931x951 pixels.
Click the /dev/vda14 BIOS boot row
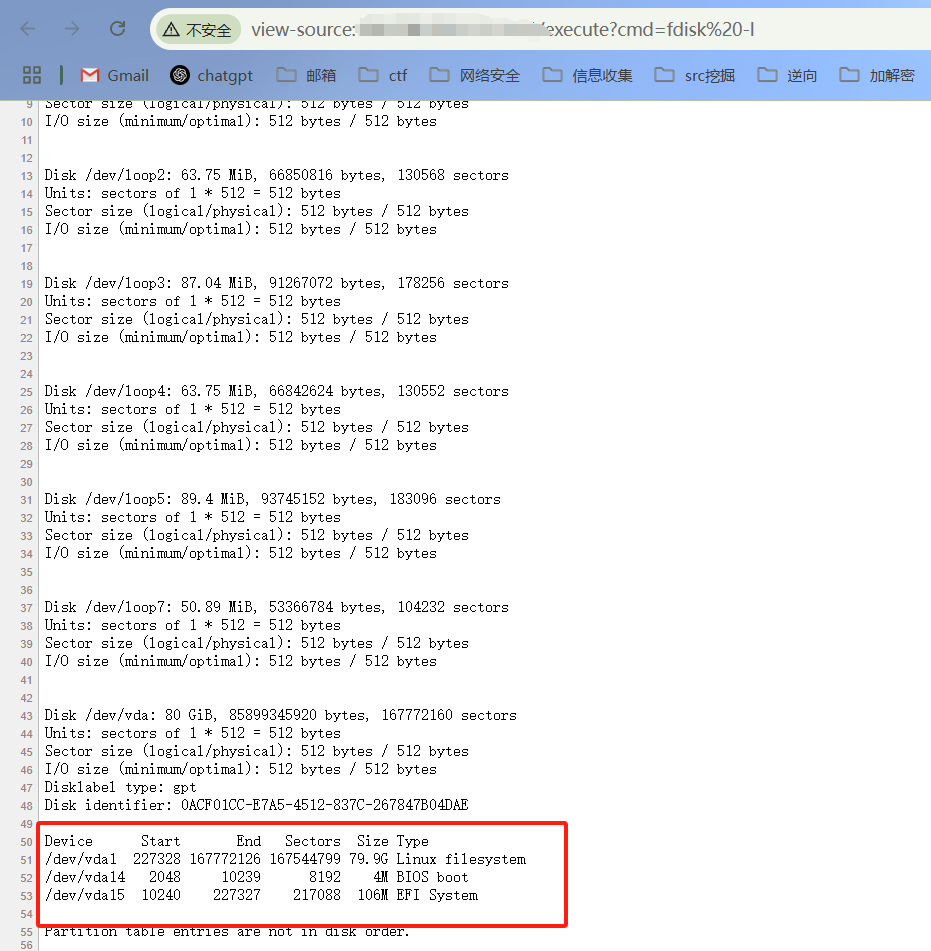click(256, 877)
